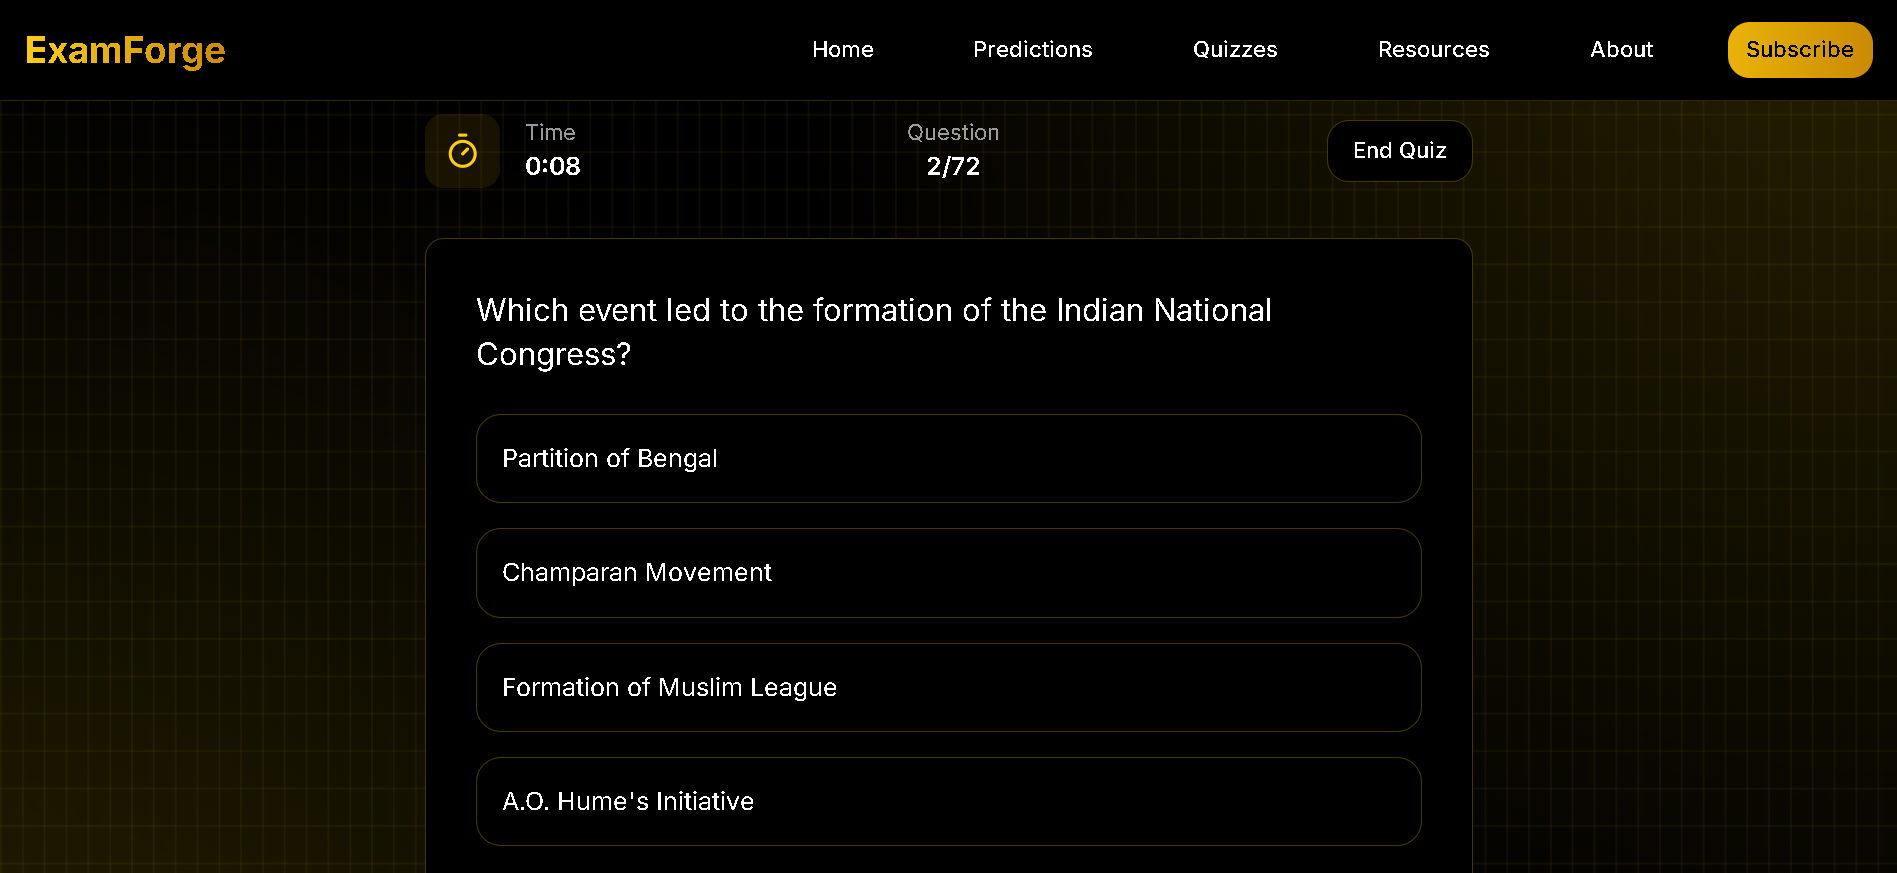
Task: Navigate to the Predictions section
Action: click(1032, 49)
